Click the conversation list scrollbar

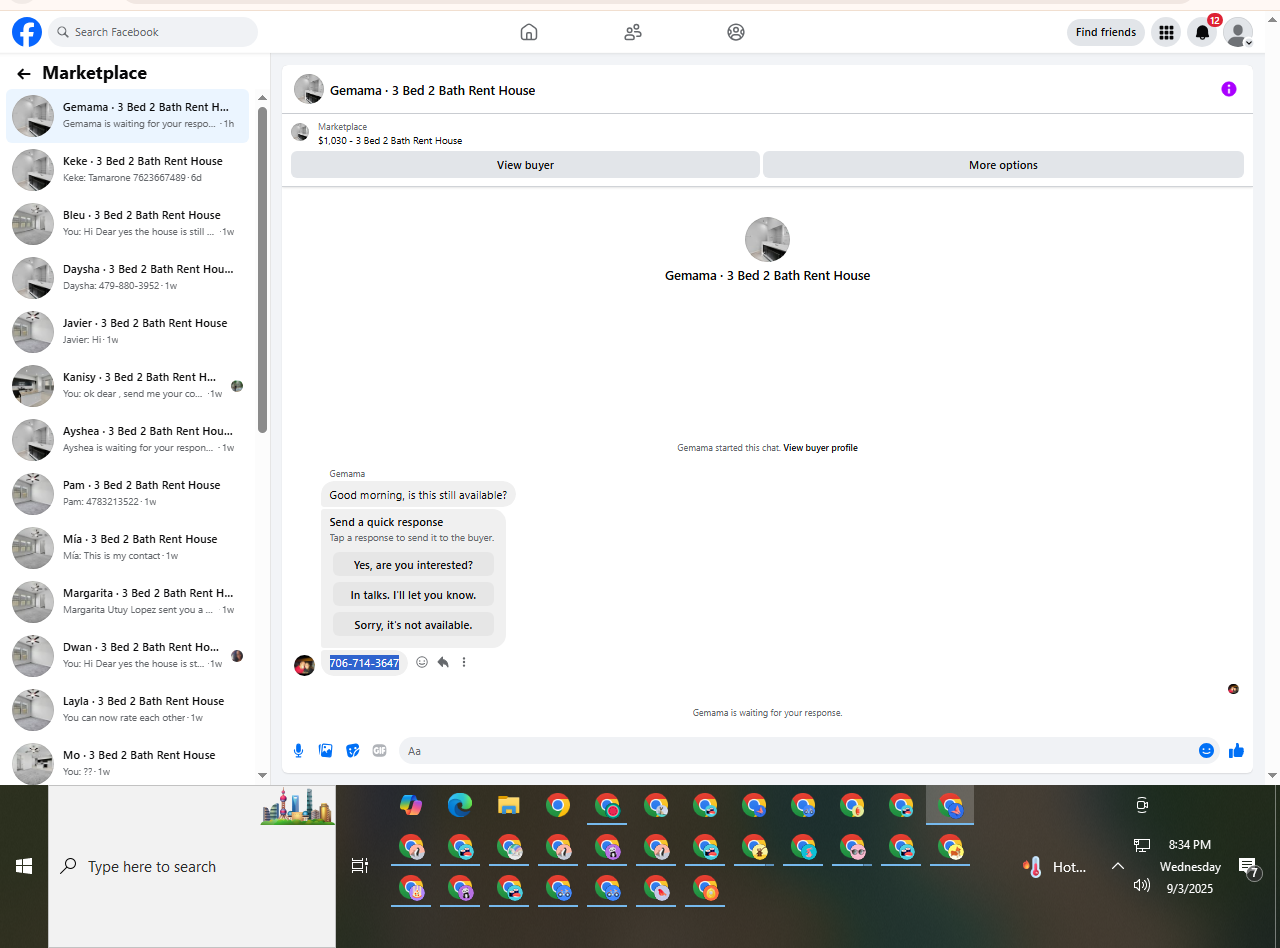pyautogui.click(x=263, y=270)
